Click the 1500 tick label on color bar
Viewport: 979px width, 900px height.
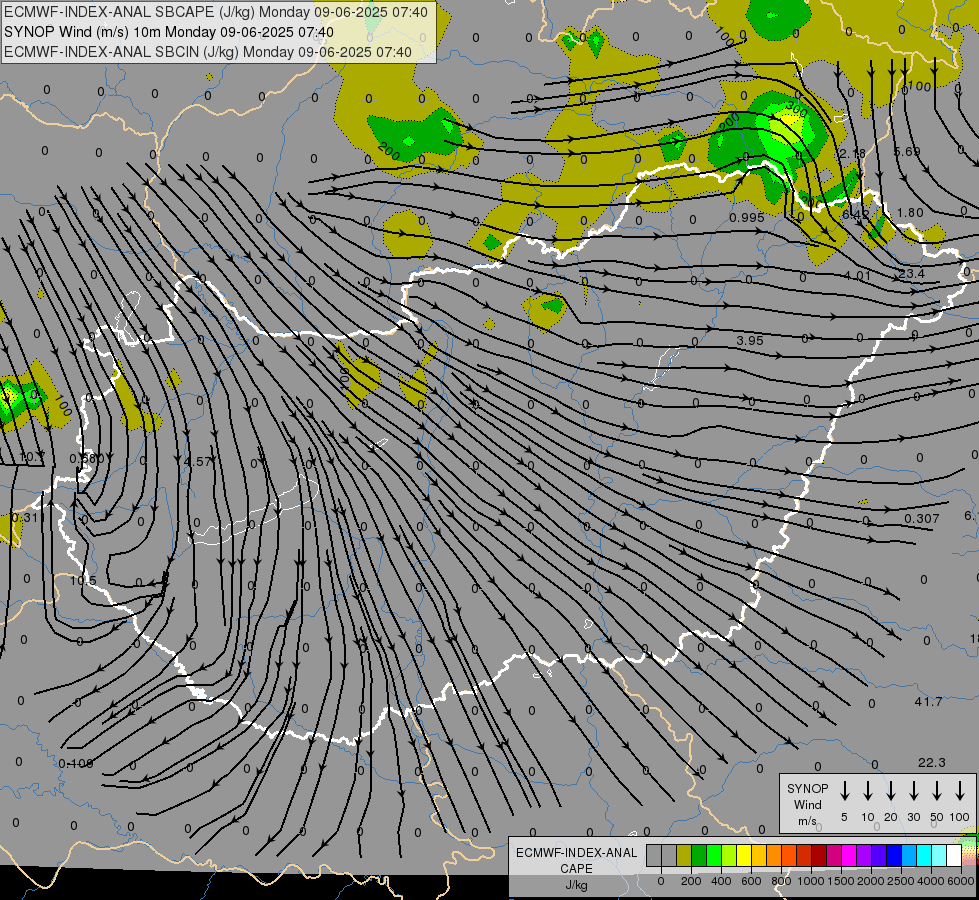pyautogui.click(x=840, y=881)
